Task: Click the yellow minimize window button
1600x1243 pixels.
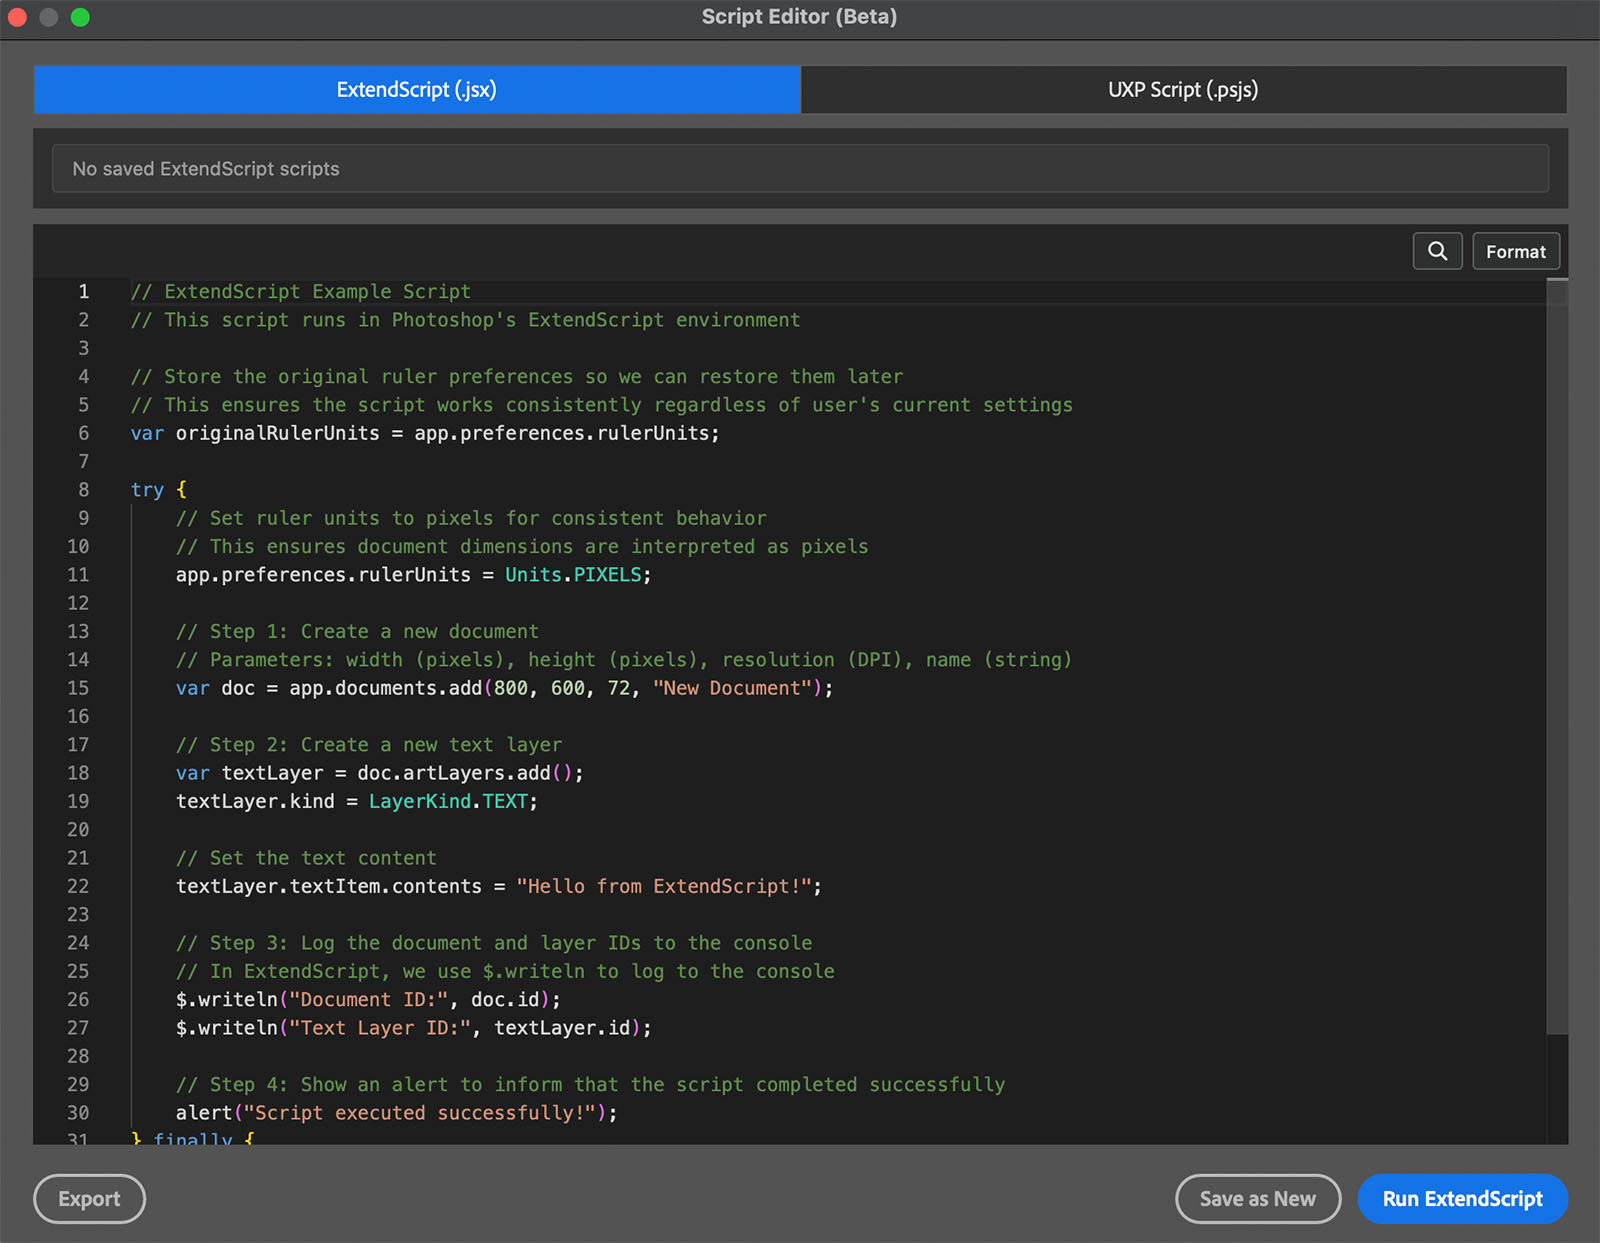Action: (50, 17)
